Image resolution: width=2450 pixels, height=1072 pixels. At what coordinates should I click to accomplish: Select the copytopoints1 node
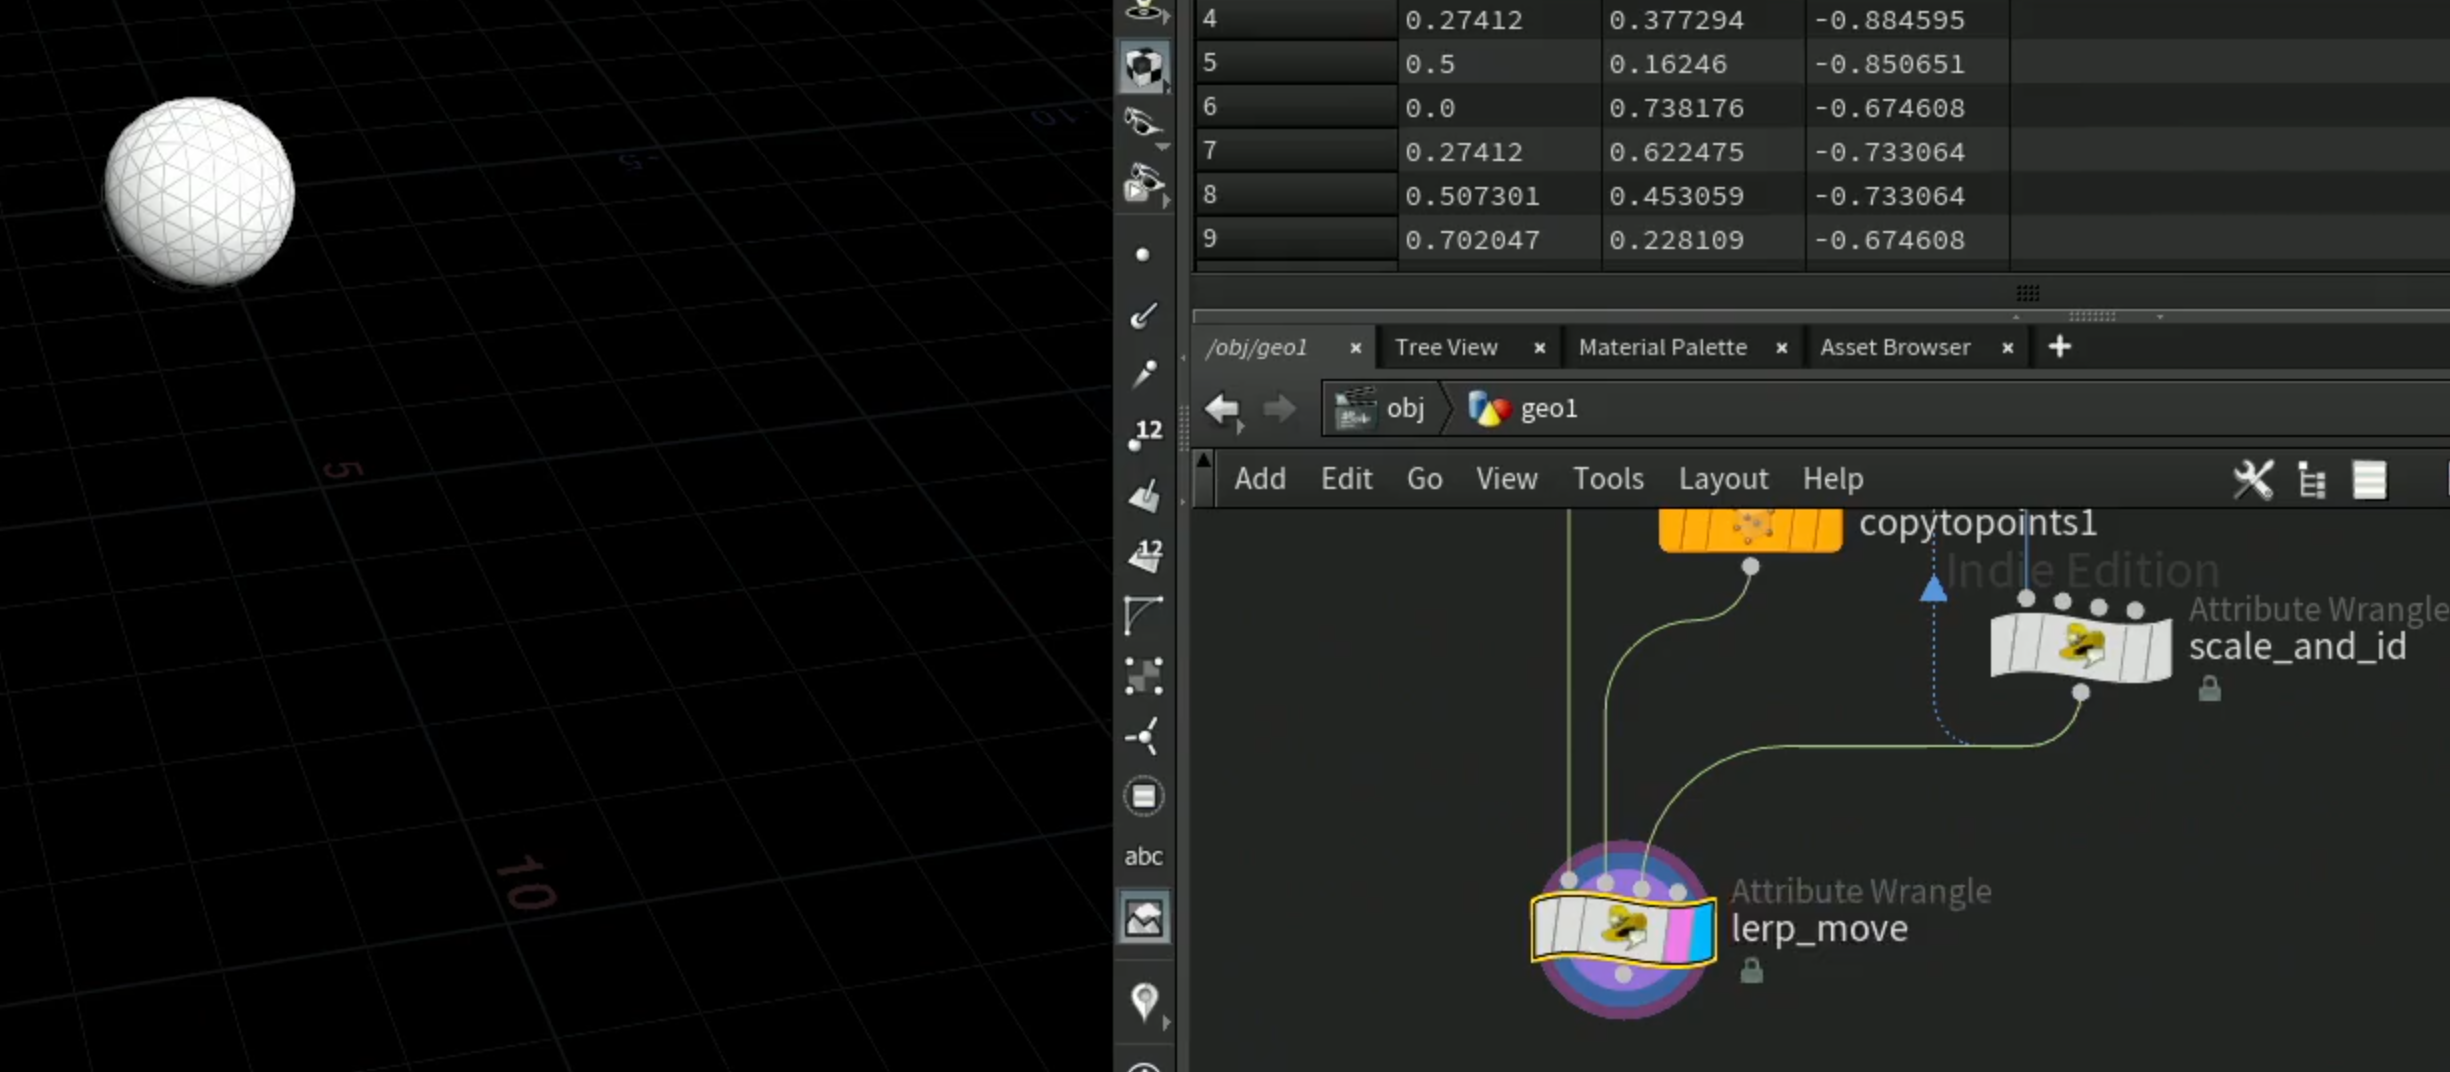pos(1750,528)
